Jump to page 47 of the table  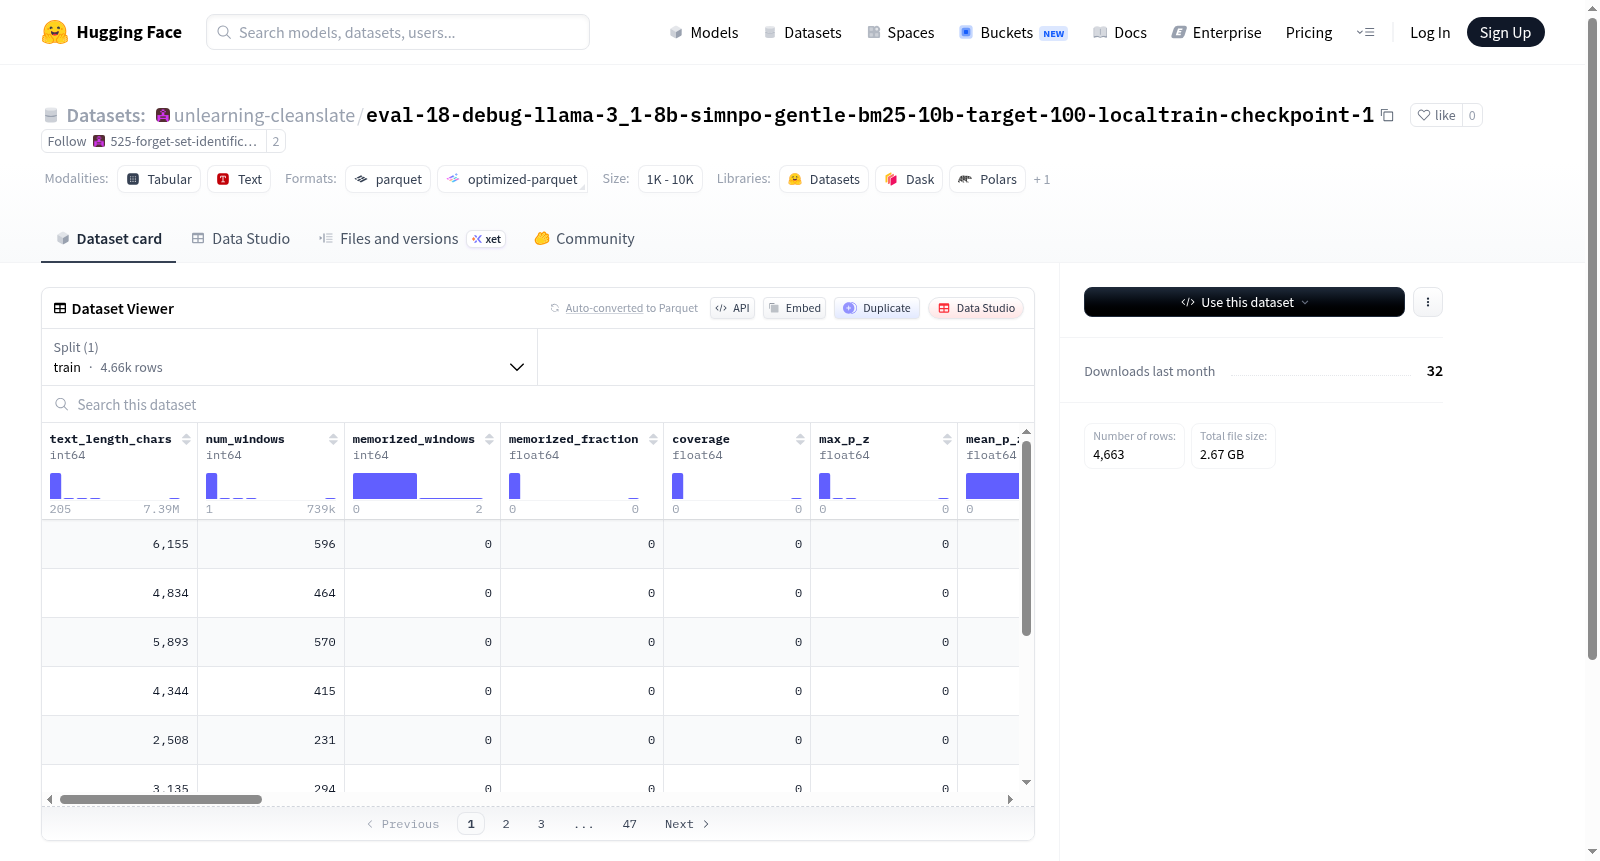pos(629,824)
